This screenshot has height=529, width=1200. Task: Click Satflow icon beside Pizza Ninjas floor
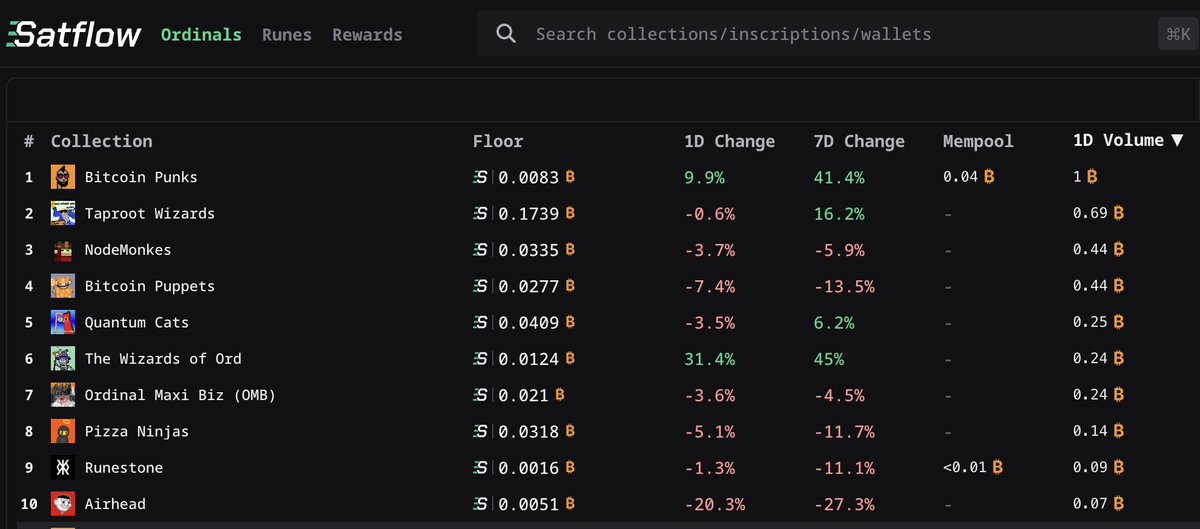coord(481,431)
